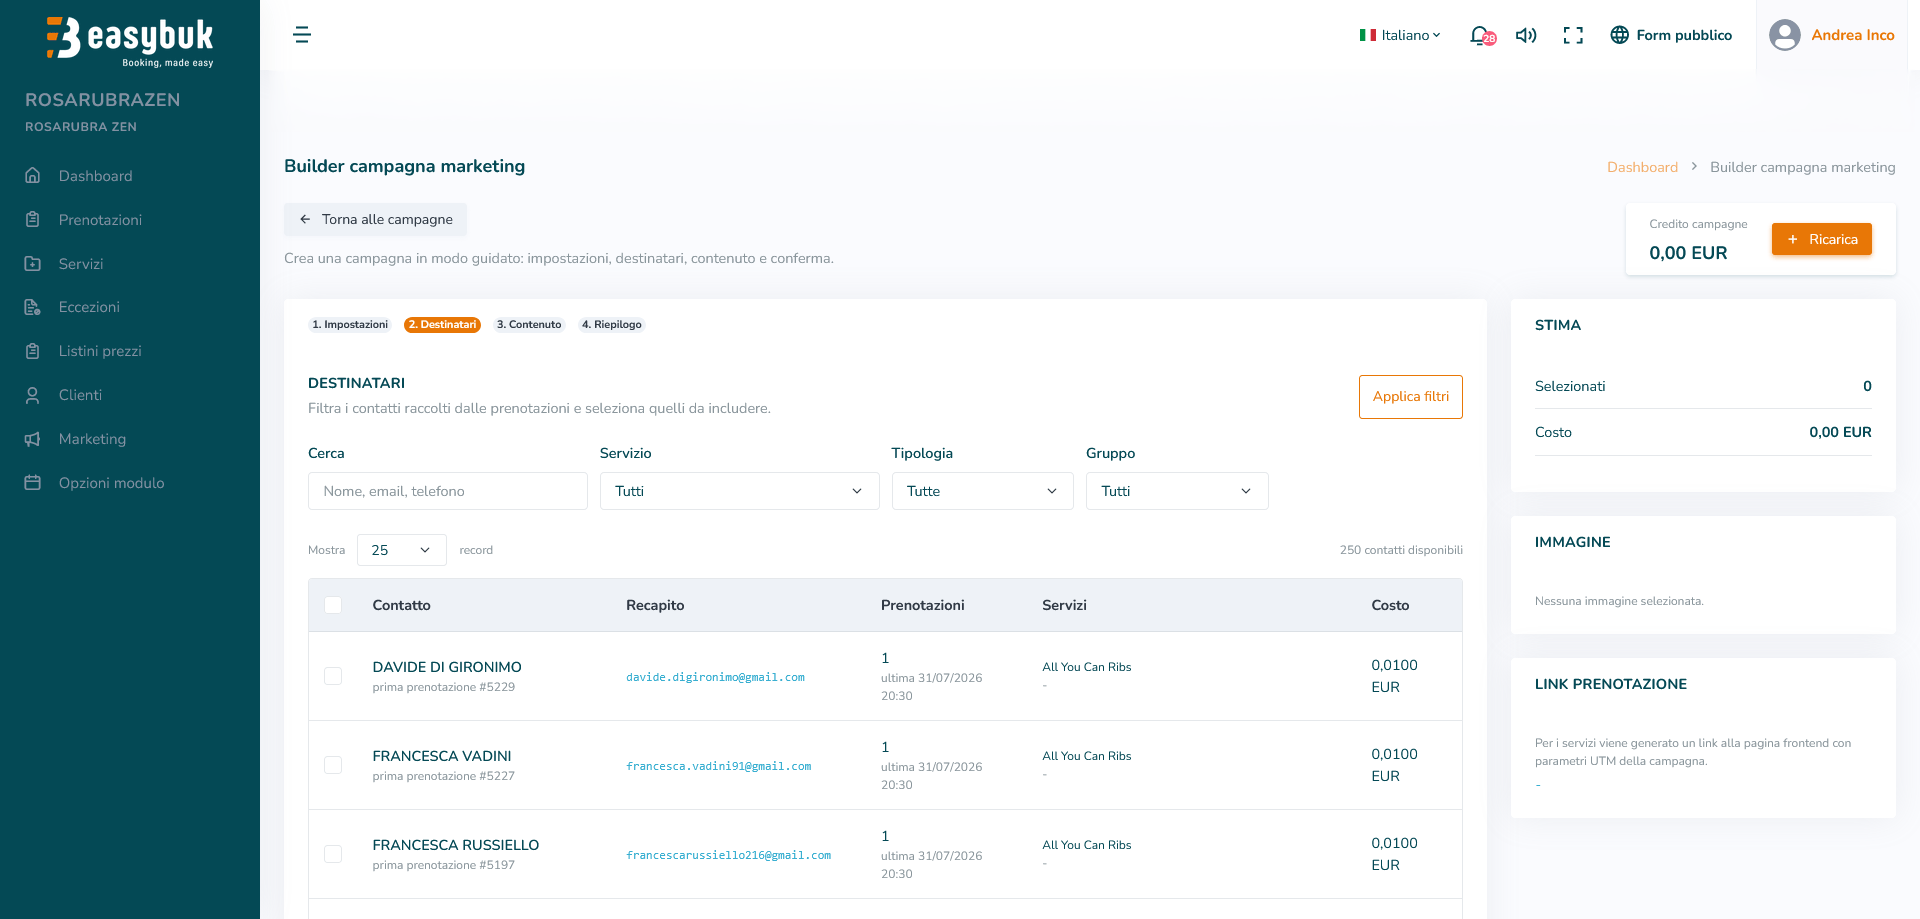
Task: Go to step 1. Impostazioni
Action: point(350,325)
